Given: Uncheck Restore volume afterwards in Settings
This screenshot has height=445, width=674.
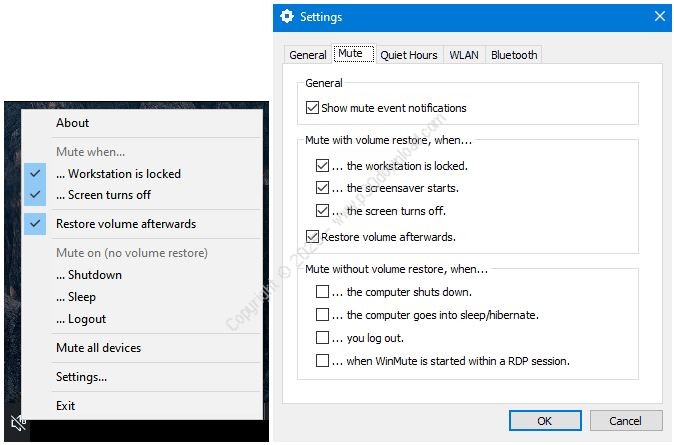Looking at the screenshot, I should (313, 237).
